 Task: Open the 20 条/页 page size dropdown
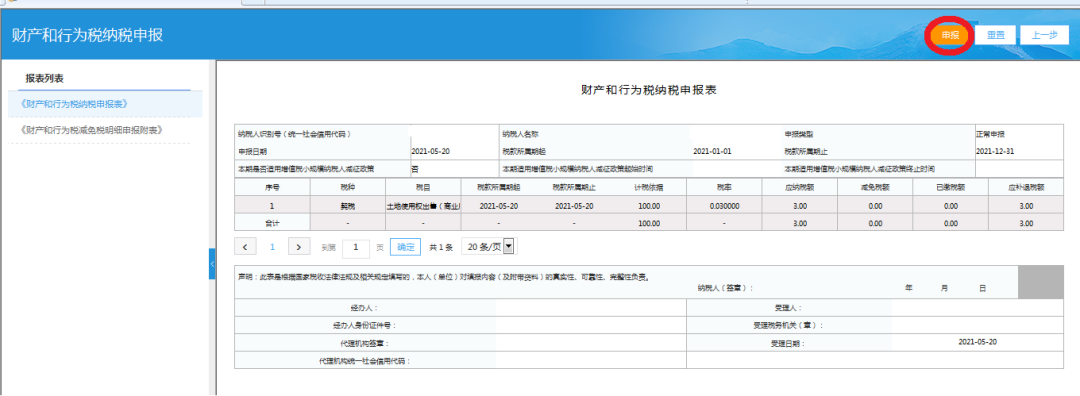pyautogui.click(x=489, y=247)
